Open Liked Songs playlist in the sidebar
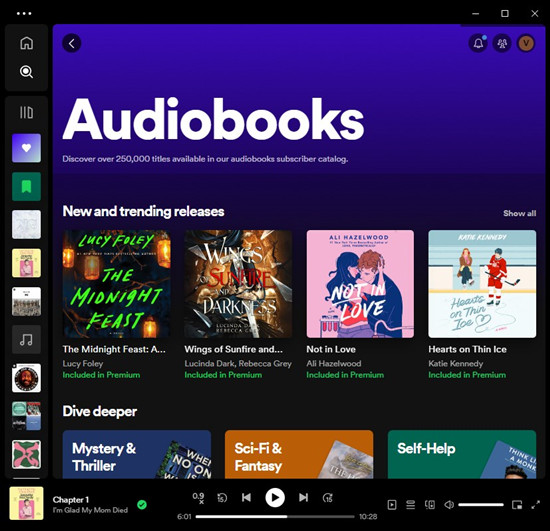Image resolution: width=550 pixels, height=531 pixels. 26,148
